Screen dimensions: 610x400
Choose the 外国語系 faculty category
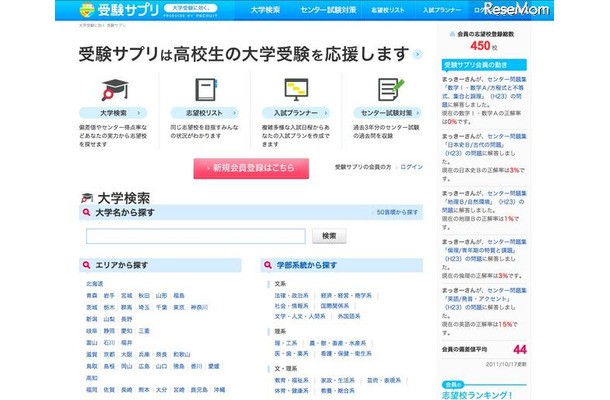click(349, 316)
